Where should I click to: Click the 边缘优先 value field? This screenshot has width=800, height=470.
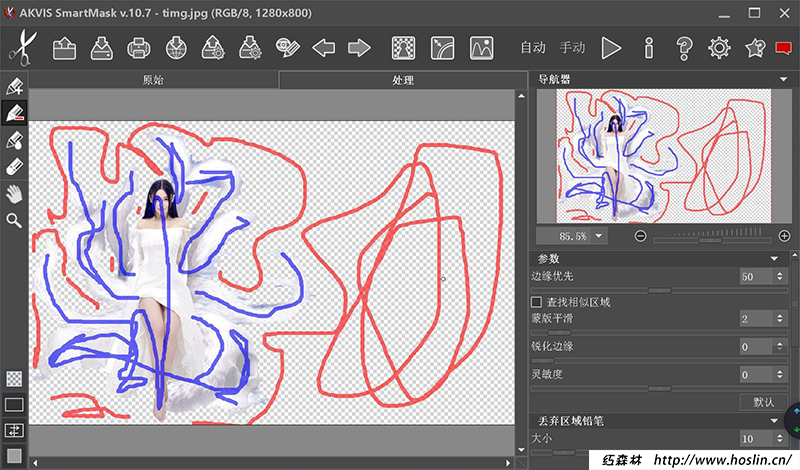tap(756, 277)
